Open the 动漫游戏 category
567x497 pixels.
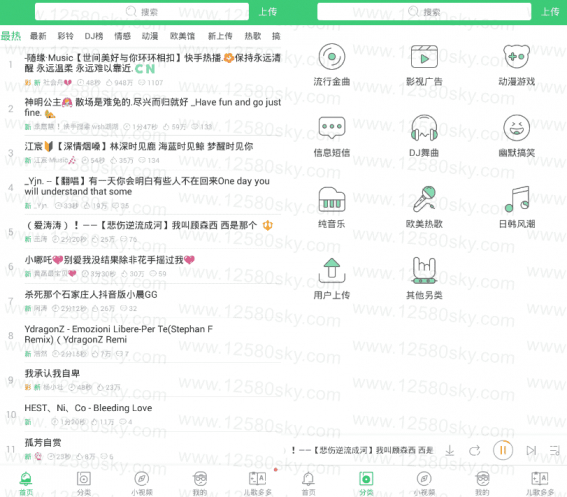pos(516,64)
